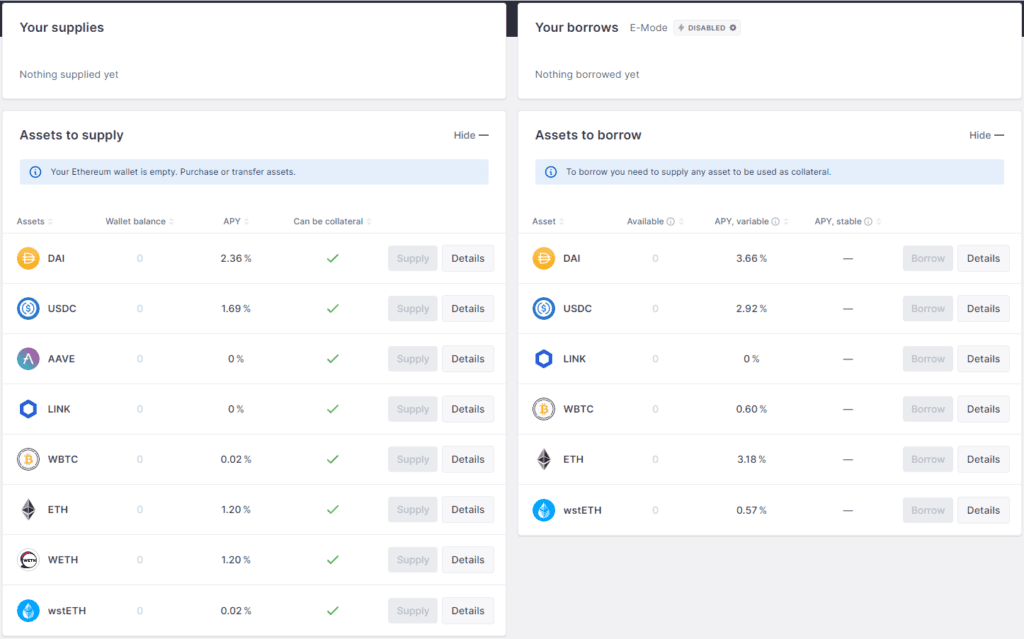Sort supply list by Wallet balance
This screenshot has width=1024, height=639.
(x=139, y=222)
